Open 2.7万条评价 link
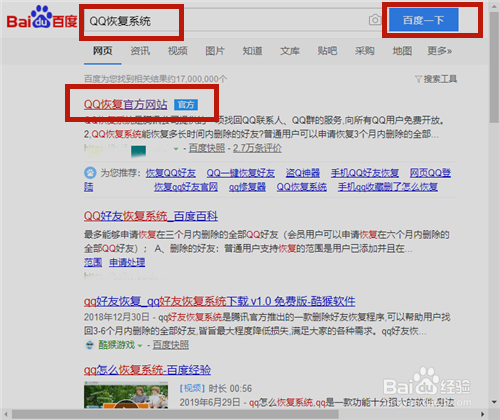The image size is (500, 420). [x=257, y=148]
